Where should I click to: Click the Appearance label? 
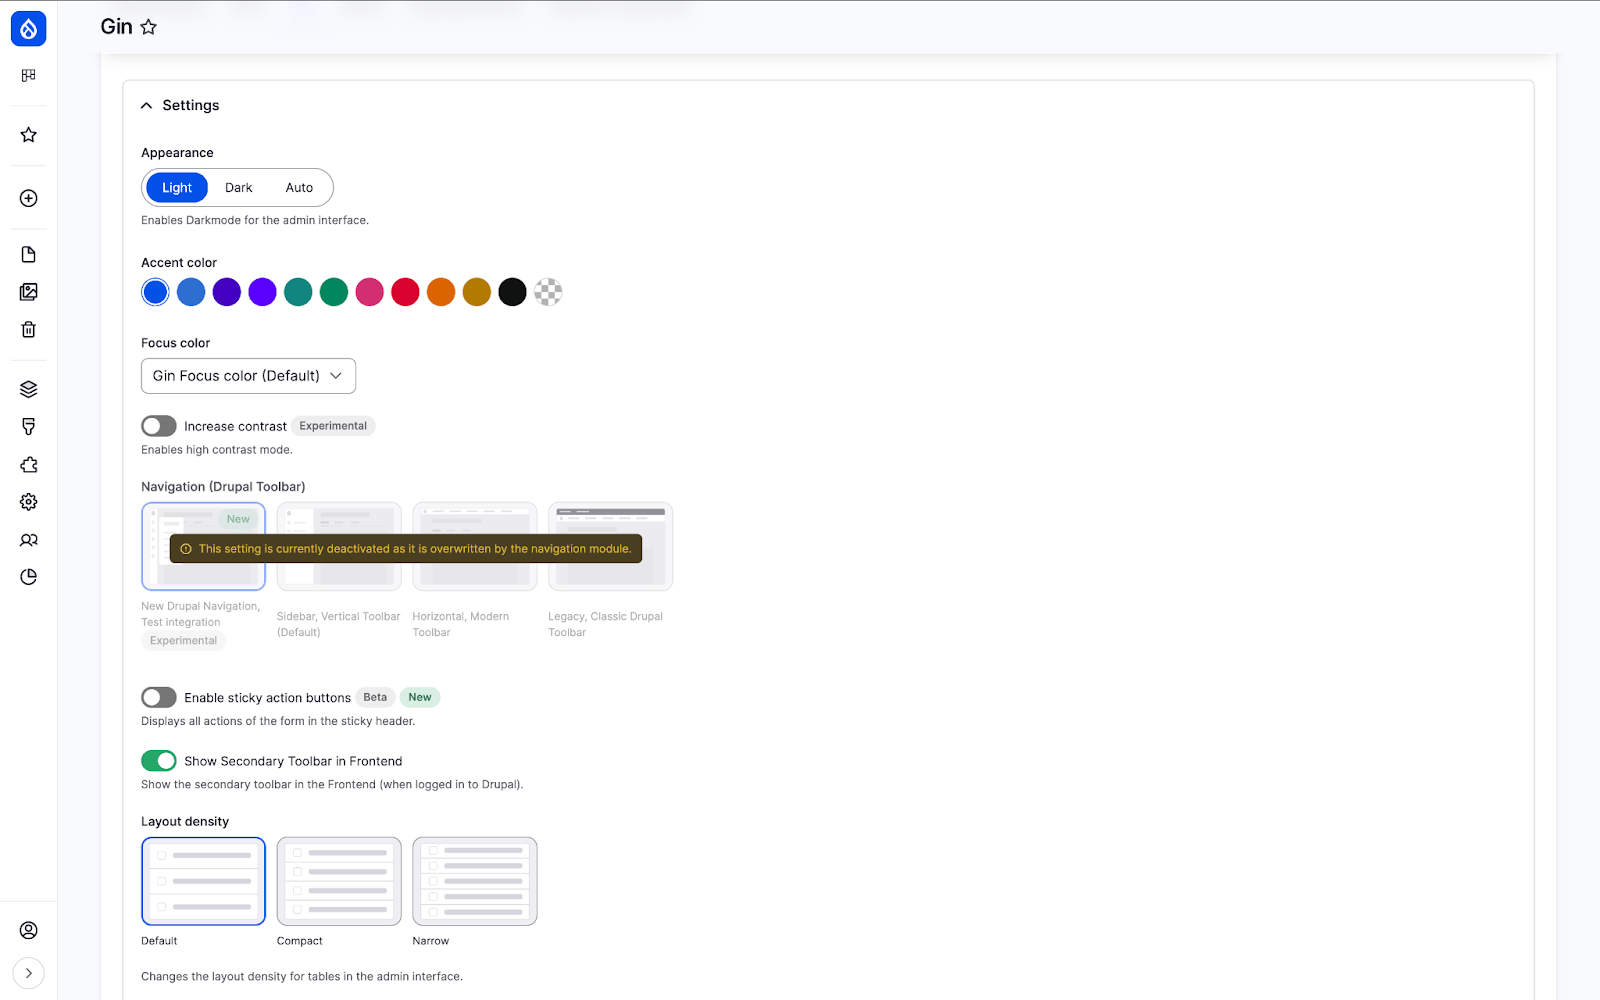tap(177, 153)
